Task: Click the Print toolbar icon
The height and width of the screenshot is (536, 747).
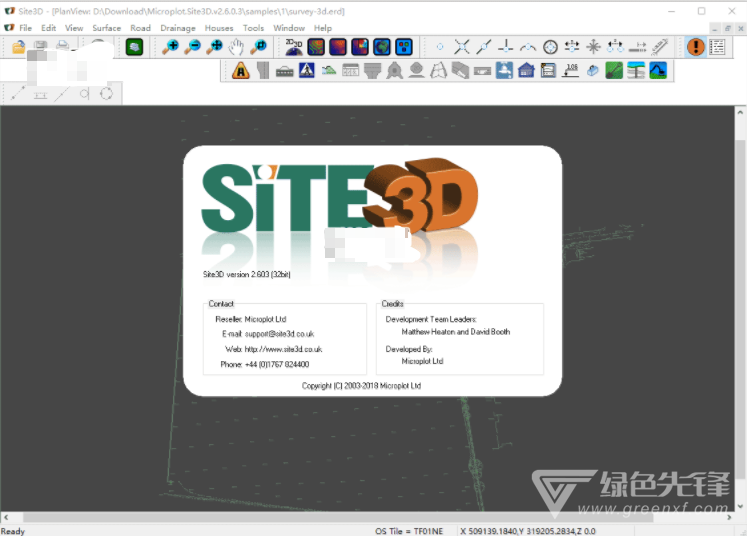Action: [x=62, y=46]
